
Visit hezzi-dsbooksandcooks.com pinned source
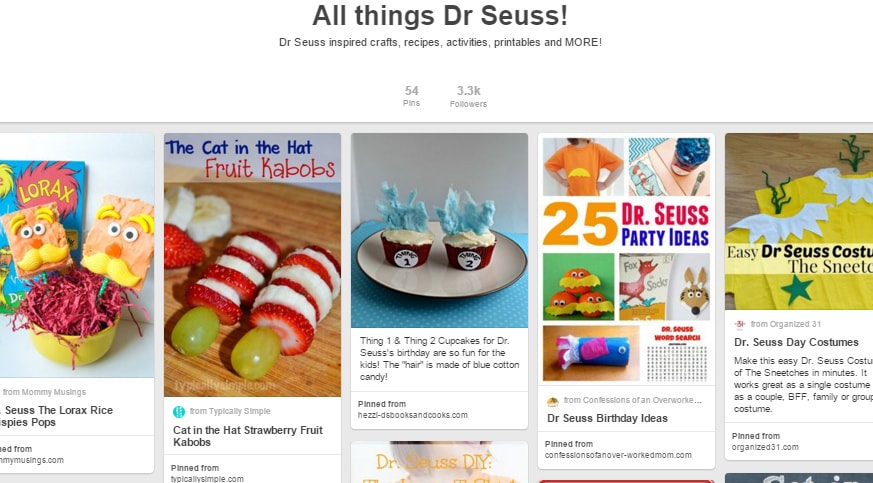pyautogui.click(x=413, y=415)
